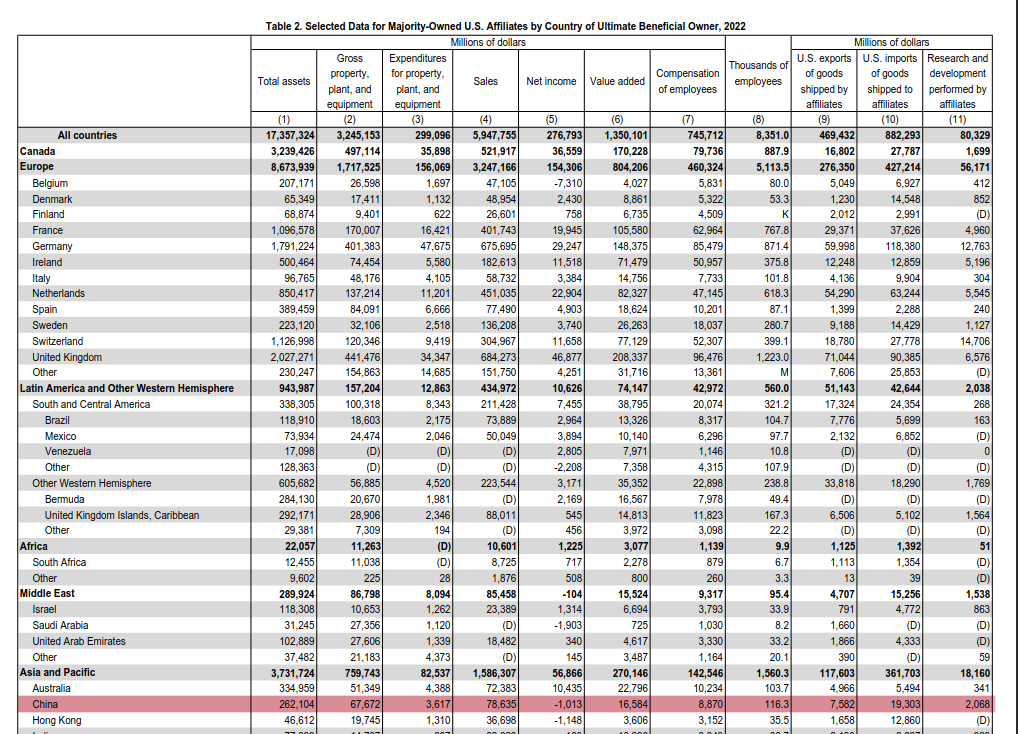Select the 'France' row label
Screen dimensions: 1018x734
coord(47,230)
